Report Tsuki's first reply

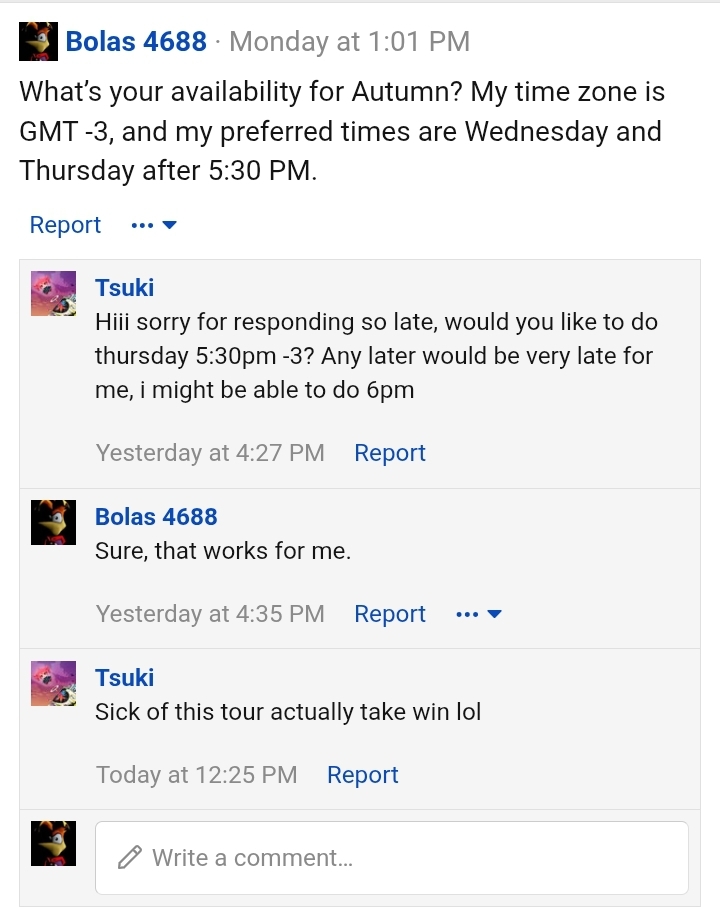(389, 452)
